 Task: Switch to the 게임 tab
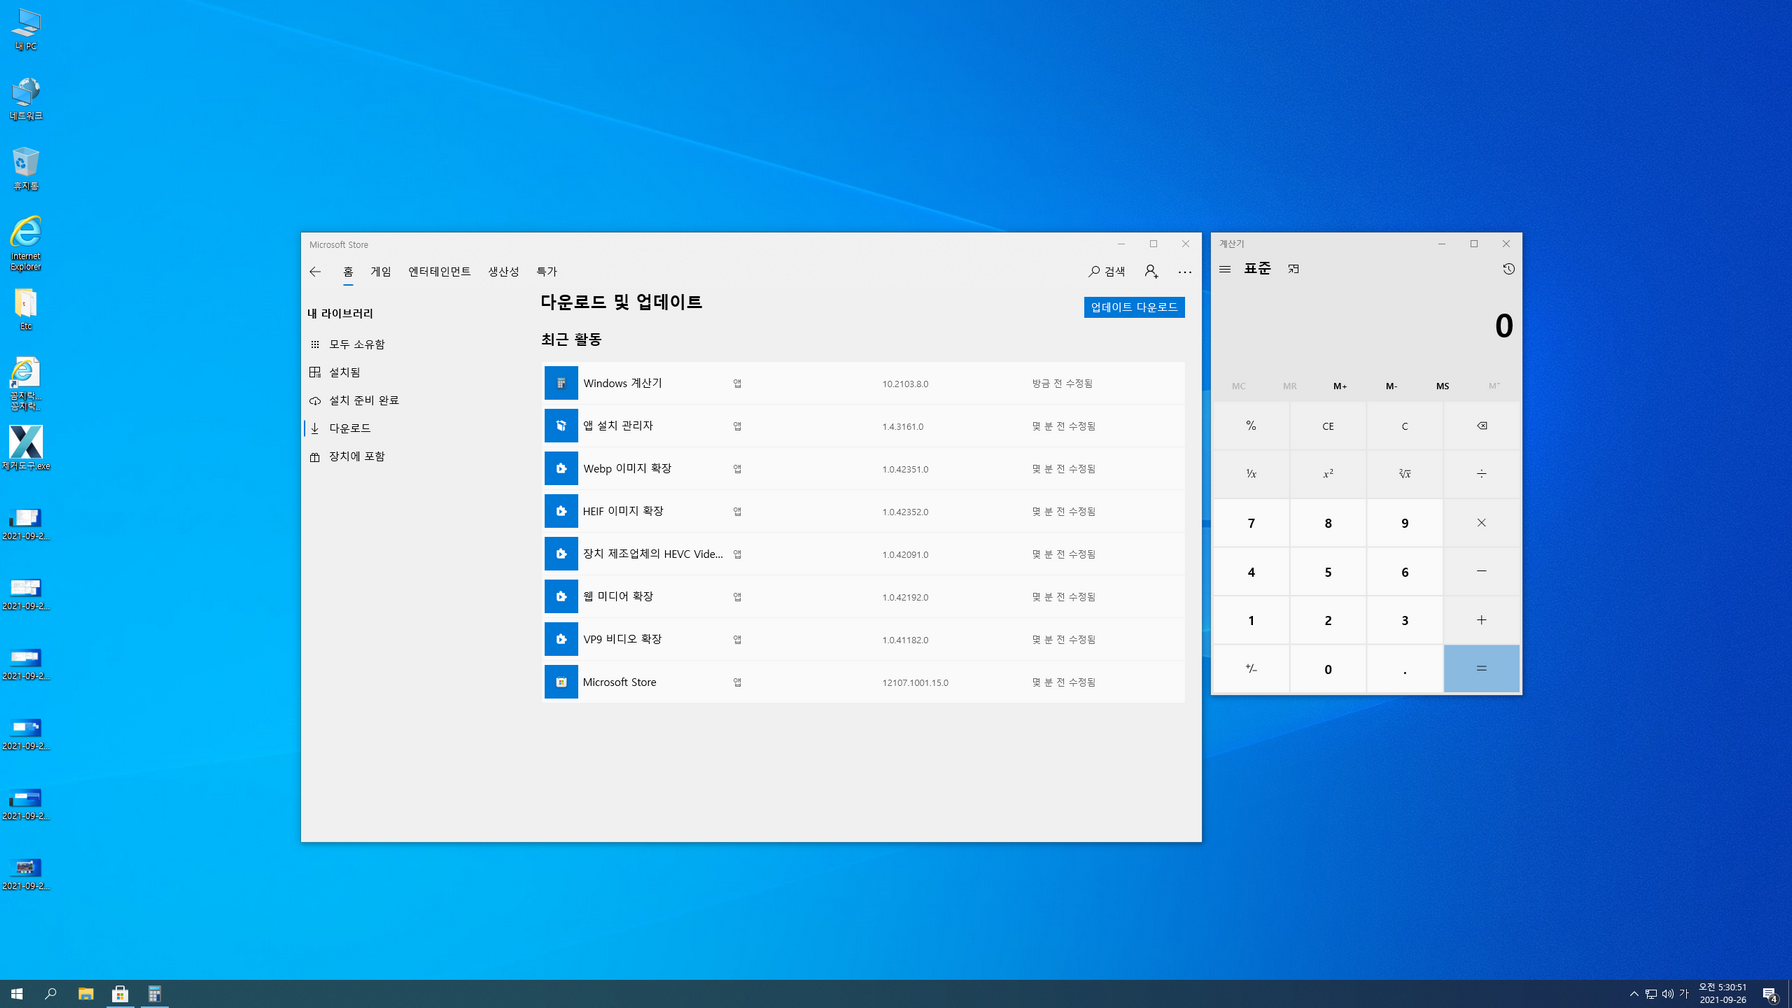381,271
